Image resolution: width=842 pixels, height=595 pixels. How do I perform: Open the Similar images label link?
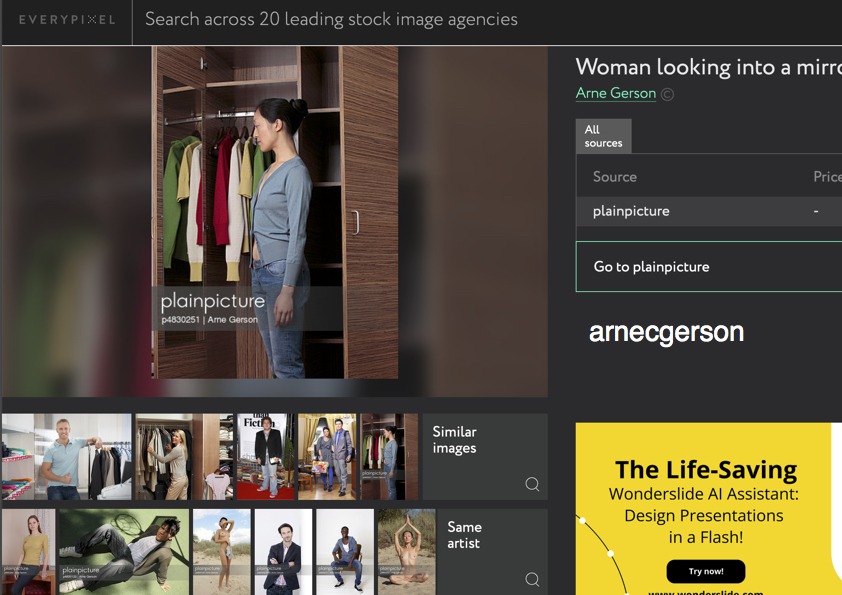pos(454,440)
